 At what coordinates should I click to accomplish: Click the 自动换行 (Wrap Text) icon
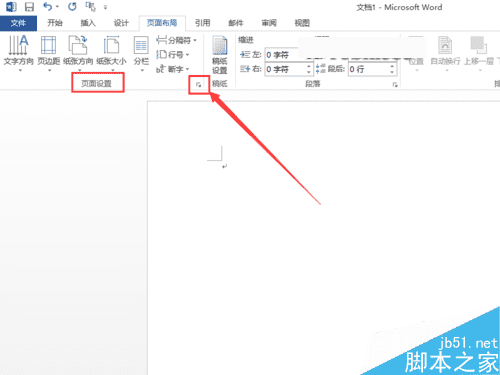[445, 45]
